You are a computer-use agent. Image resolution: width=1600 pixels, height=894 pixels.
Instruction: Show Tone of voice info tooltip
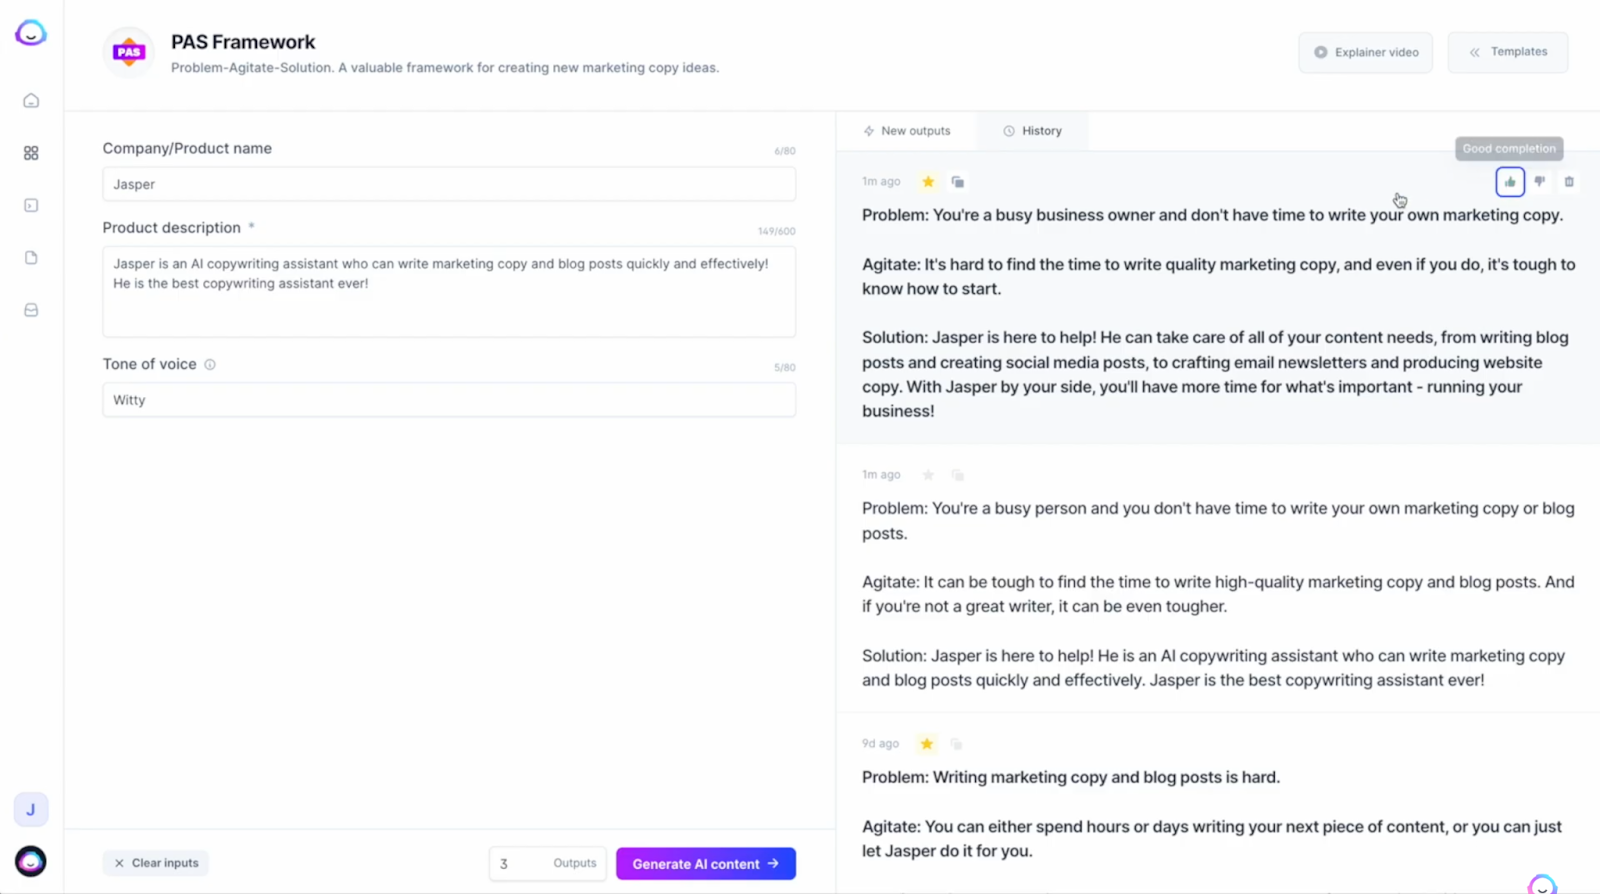coord(210,365)
